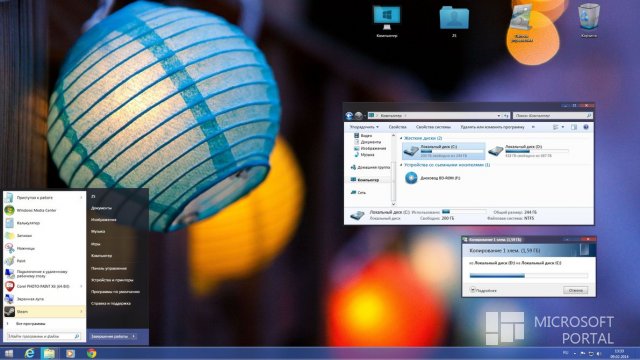
Task: Open File Explorer from the taskbar
Action: [49, 353]
